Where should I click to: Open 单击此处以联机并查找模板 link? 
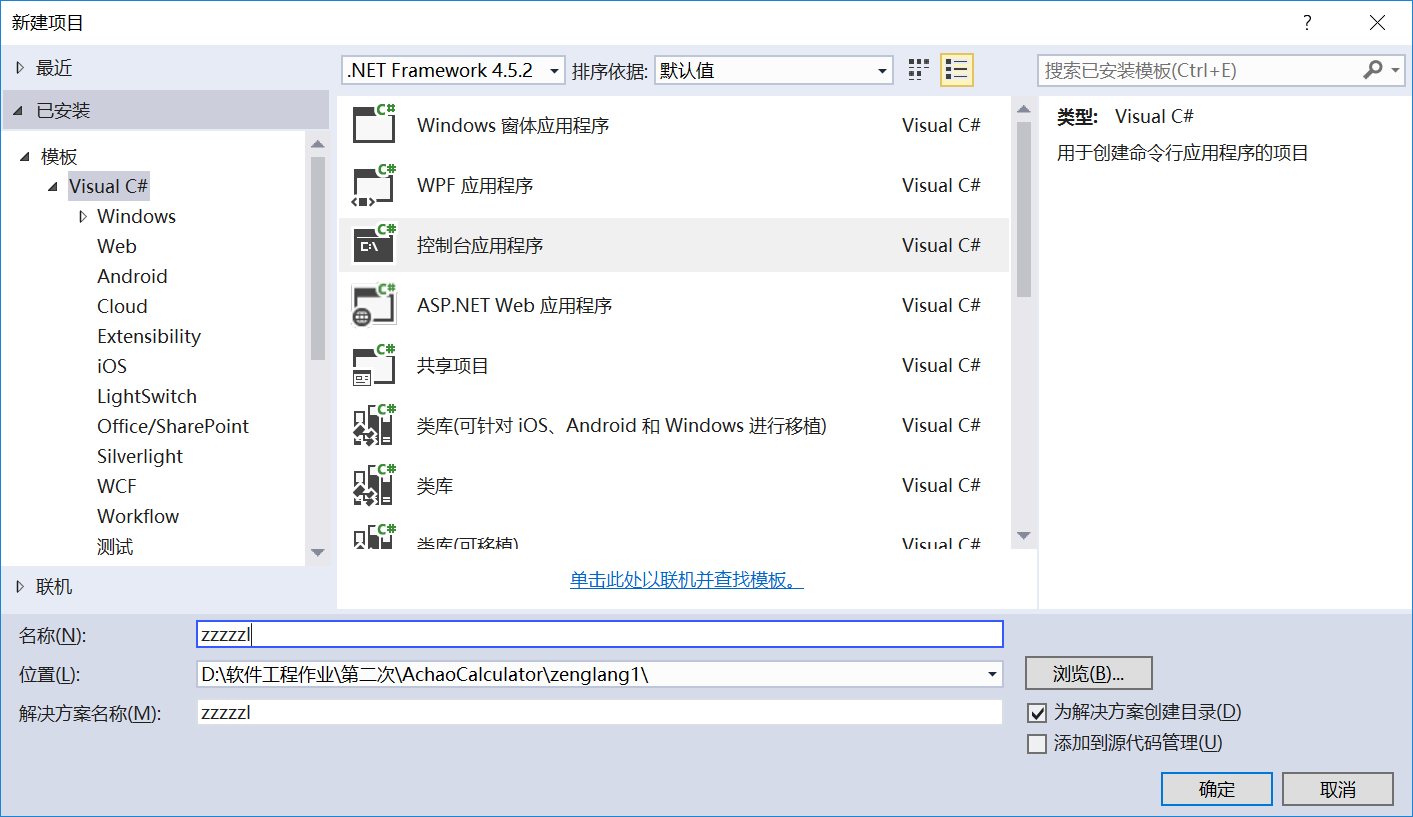pos(687,580)
